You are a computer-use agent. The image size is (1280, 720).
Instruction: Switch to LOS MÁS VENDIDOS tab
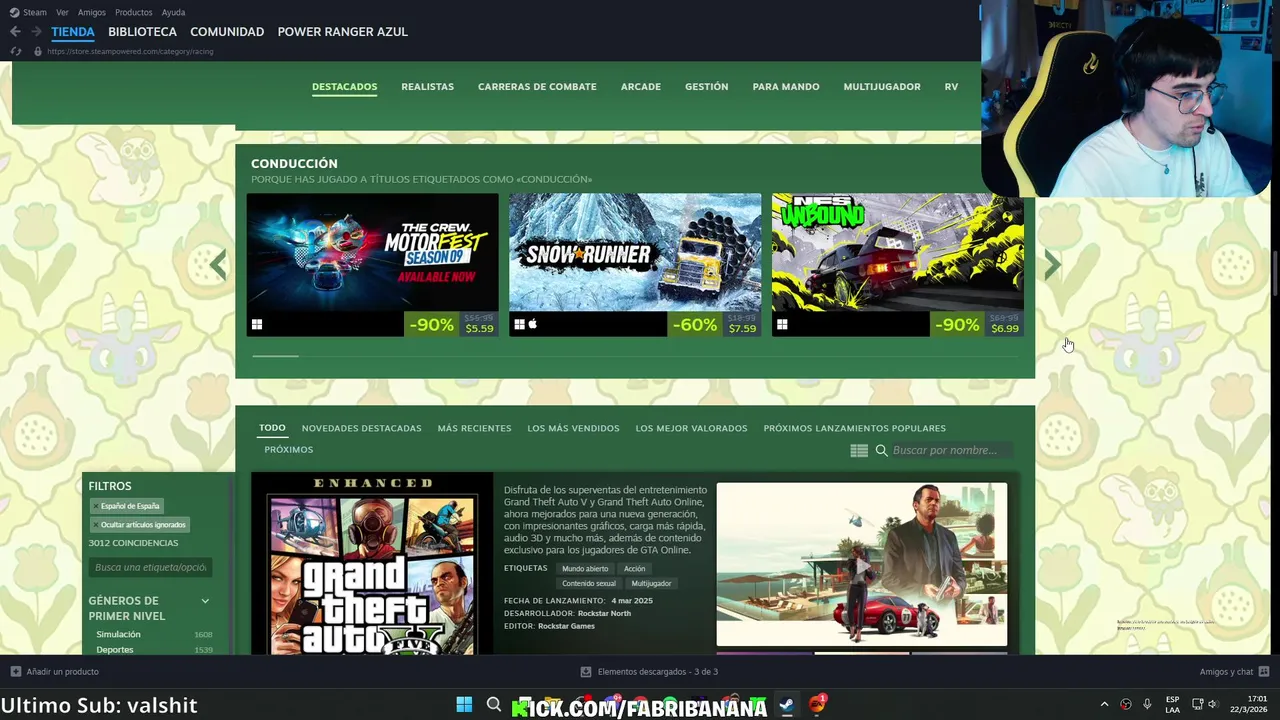(573, 428)
